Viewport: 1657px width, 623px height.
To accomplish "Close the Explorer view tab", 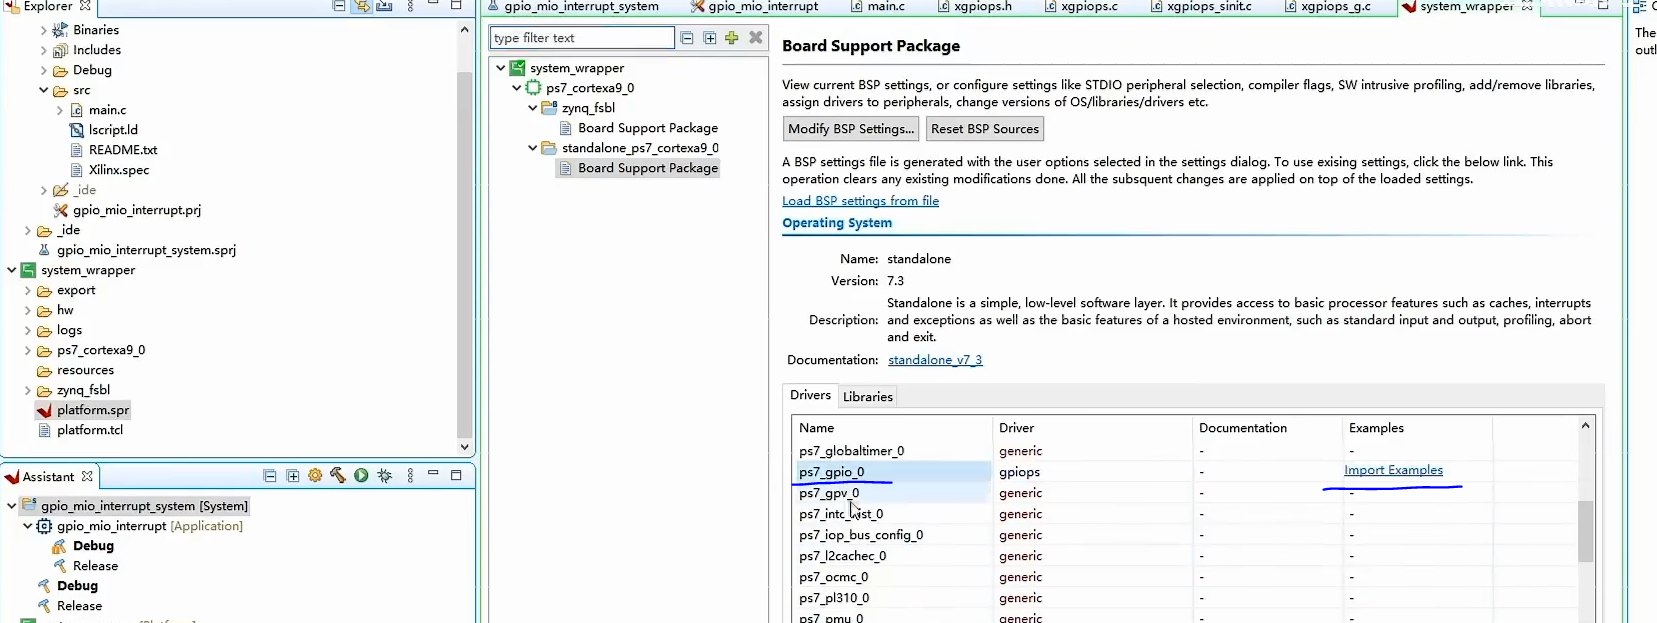I will pyautogui.click(x=86, y=6).
